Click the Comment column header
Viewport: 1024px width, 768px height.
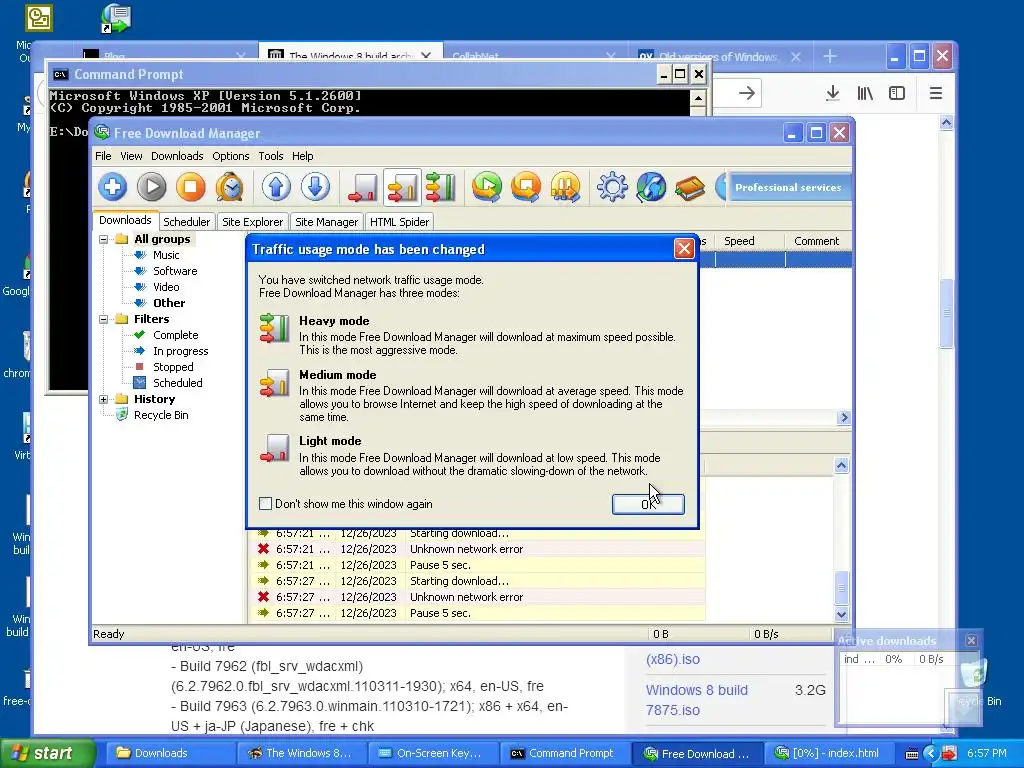816,241
